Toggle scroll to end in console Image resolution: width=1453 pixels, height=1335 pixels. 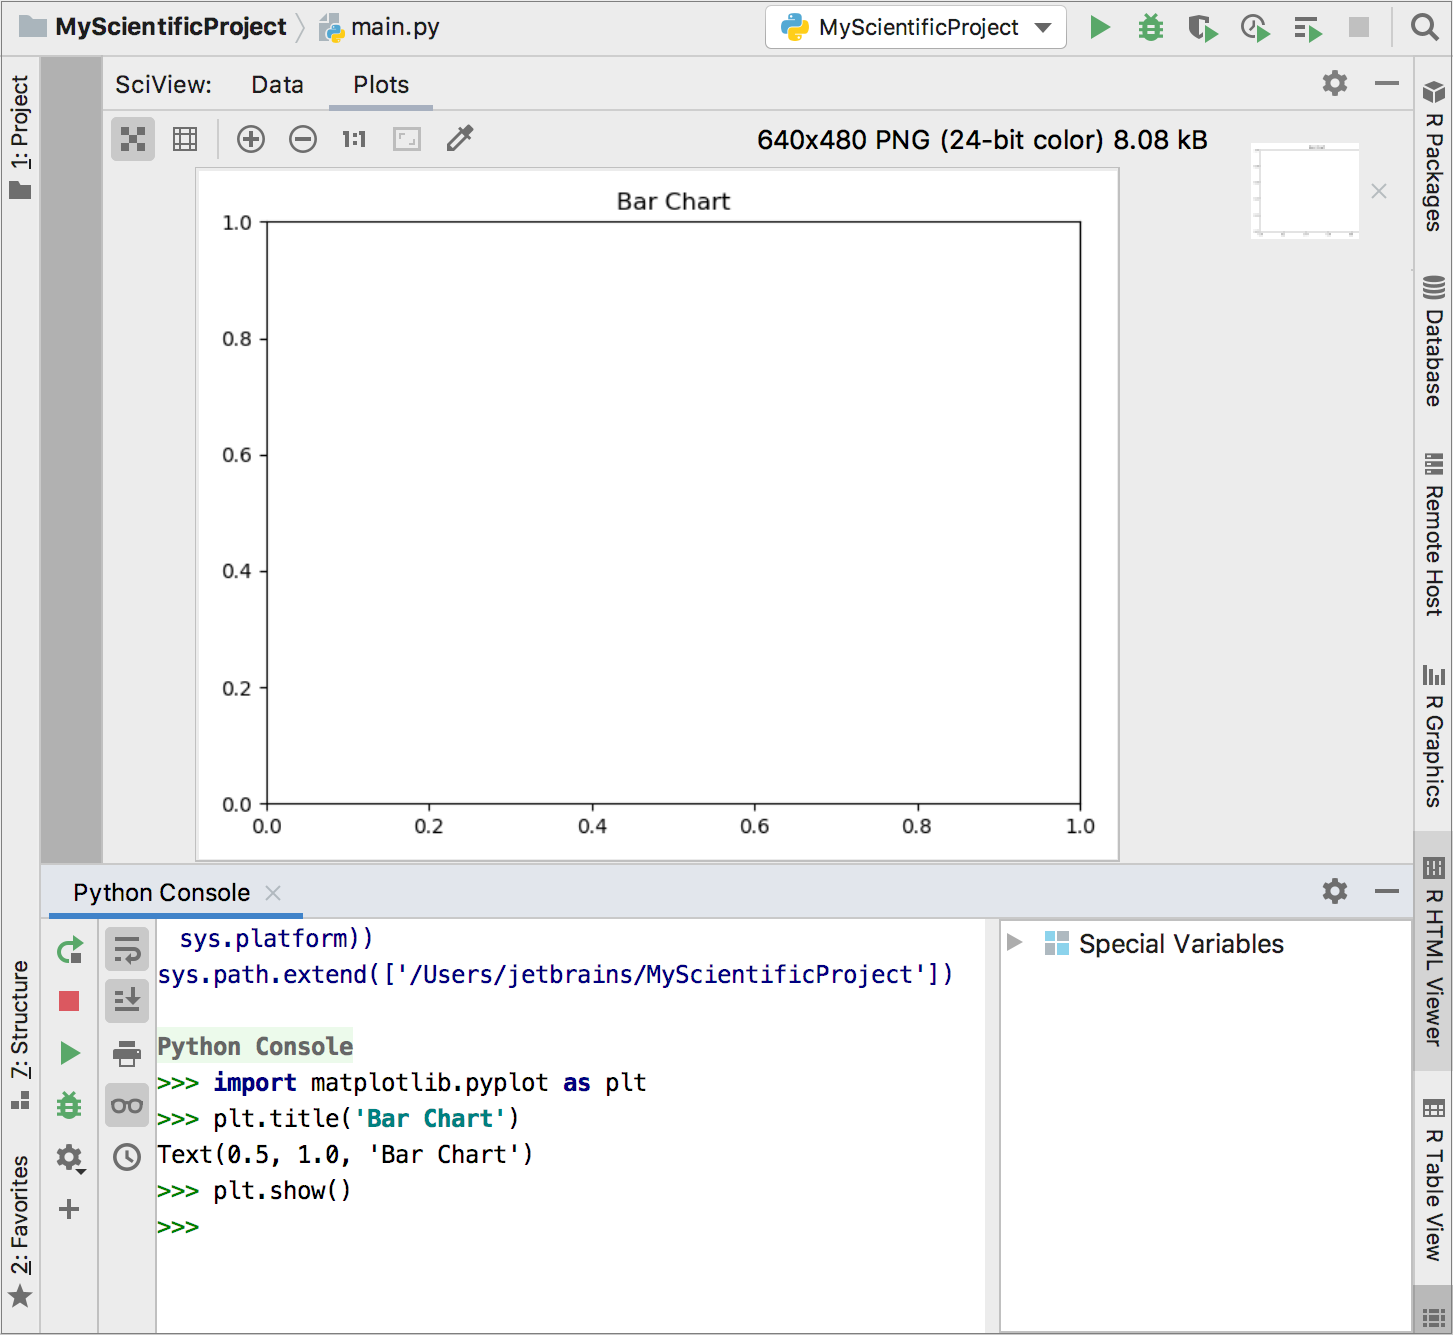pos(126,1001)
